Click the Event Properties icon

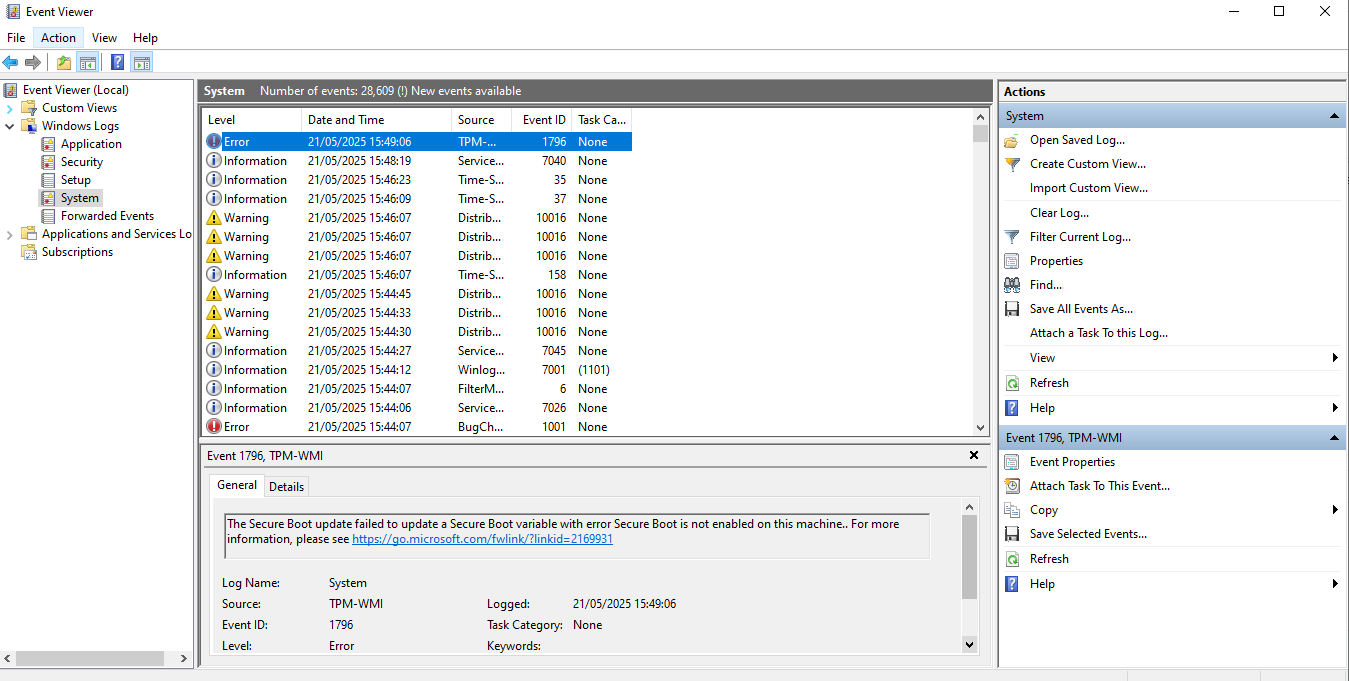point(1012,462)
